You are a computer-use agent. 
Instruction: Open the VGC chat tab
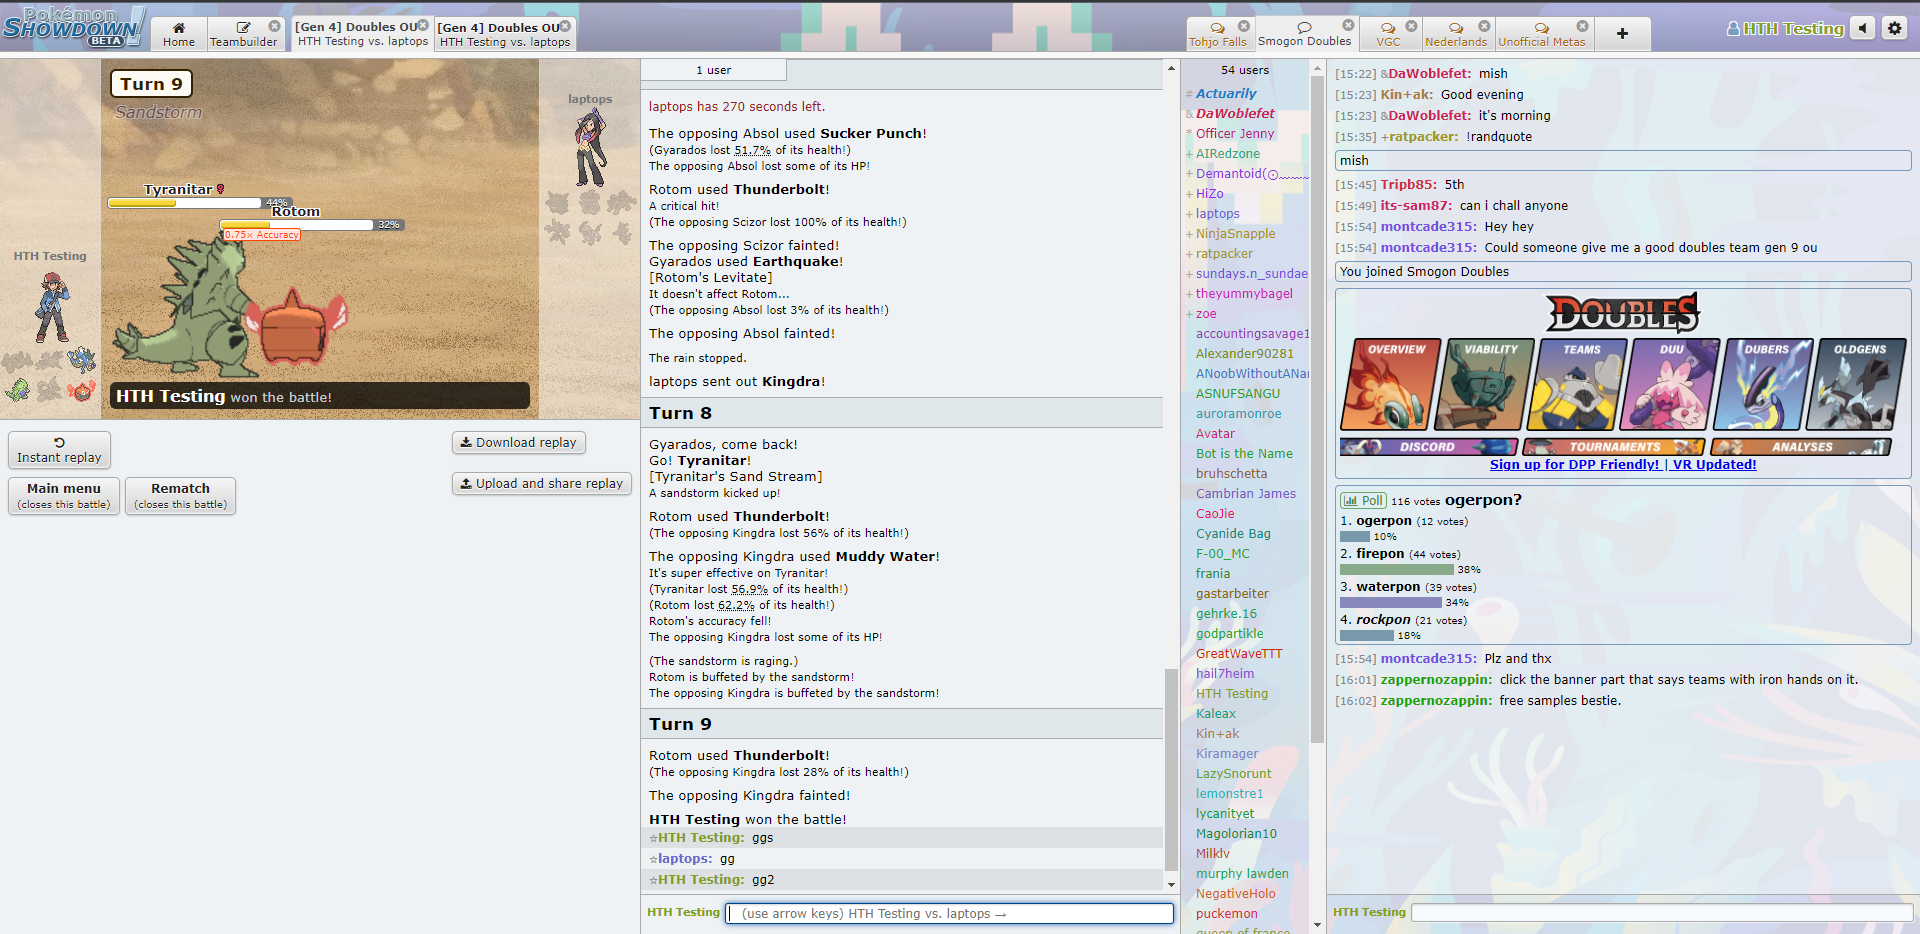pyautogui.click(x=1388, y=34)
